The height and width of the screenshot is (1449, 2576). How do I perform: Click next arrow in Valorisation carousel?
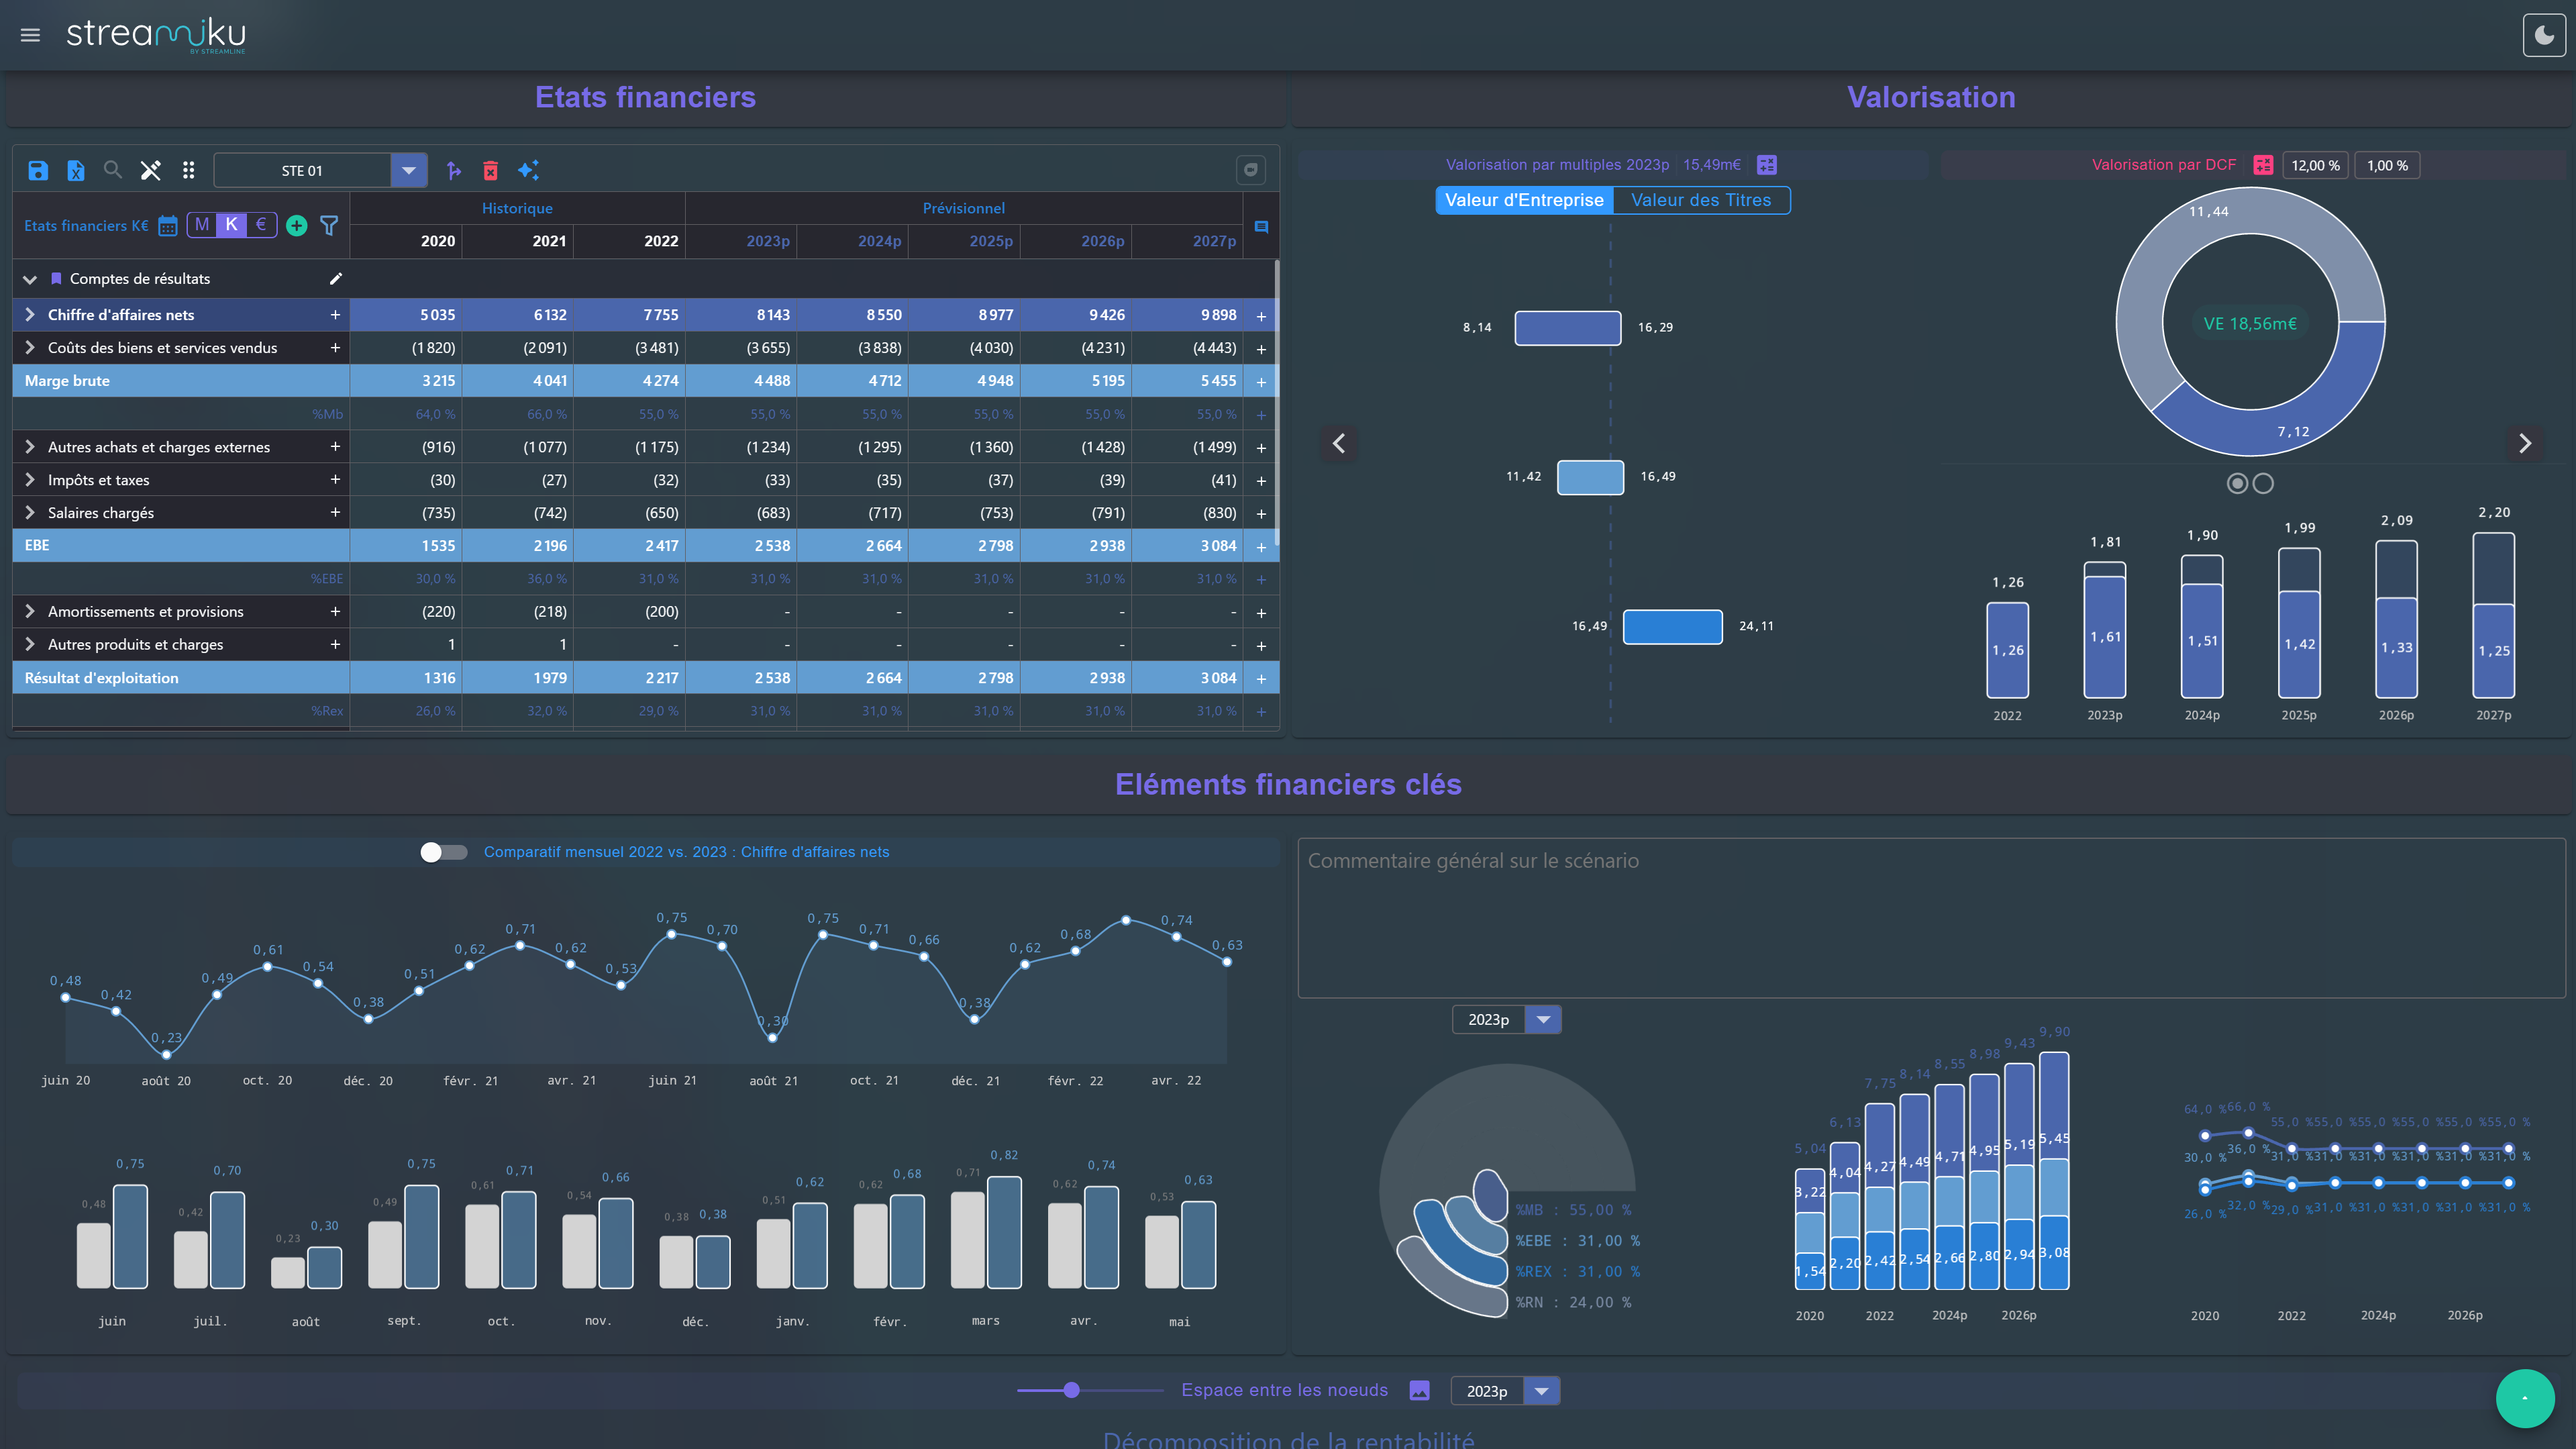tap(2524, 443)
